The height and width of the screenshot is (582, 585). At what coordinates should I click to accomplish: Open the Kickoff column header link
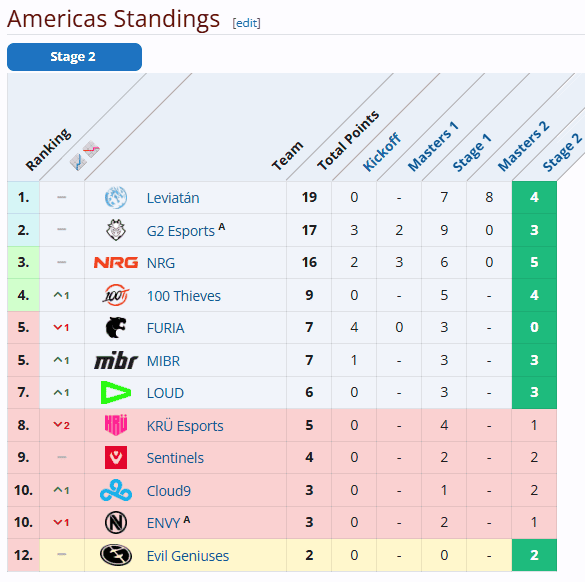tap(382, 152)
